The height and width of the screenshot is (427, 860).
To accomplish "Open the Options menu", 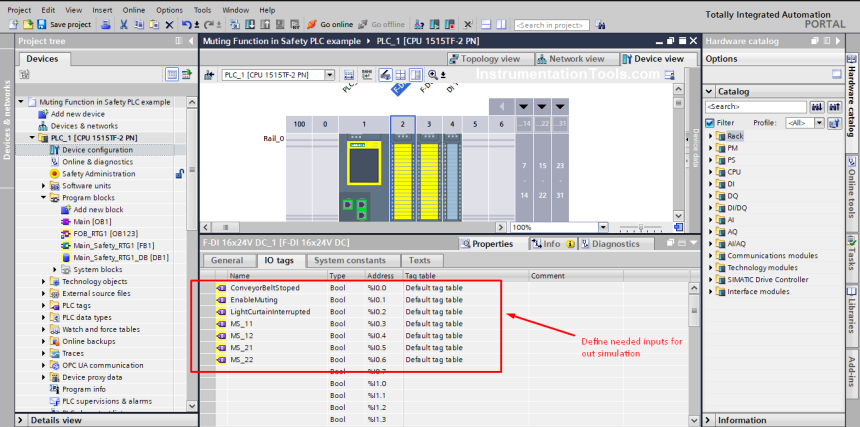I will (x=169, y=10).
